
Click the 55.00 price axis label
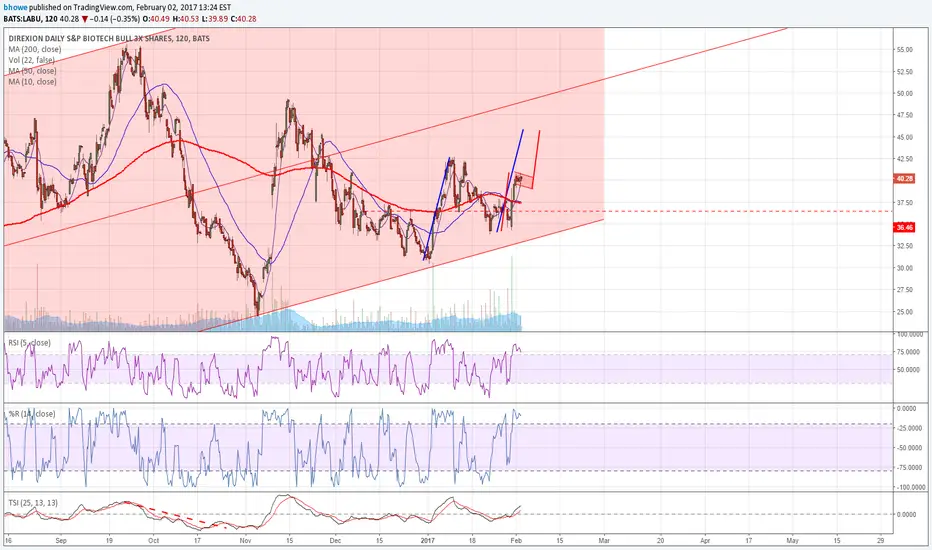905,50
